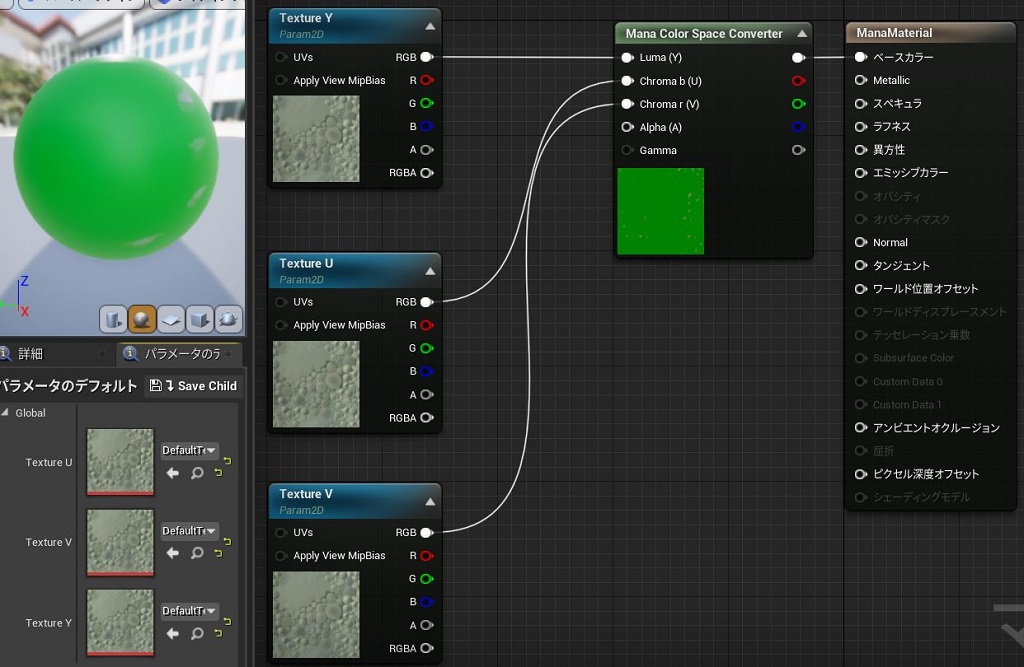Open the asset picker magnifier for Texture U

[x=196, y=473]
